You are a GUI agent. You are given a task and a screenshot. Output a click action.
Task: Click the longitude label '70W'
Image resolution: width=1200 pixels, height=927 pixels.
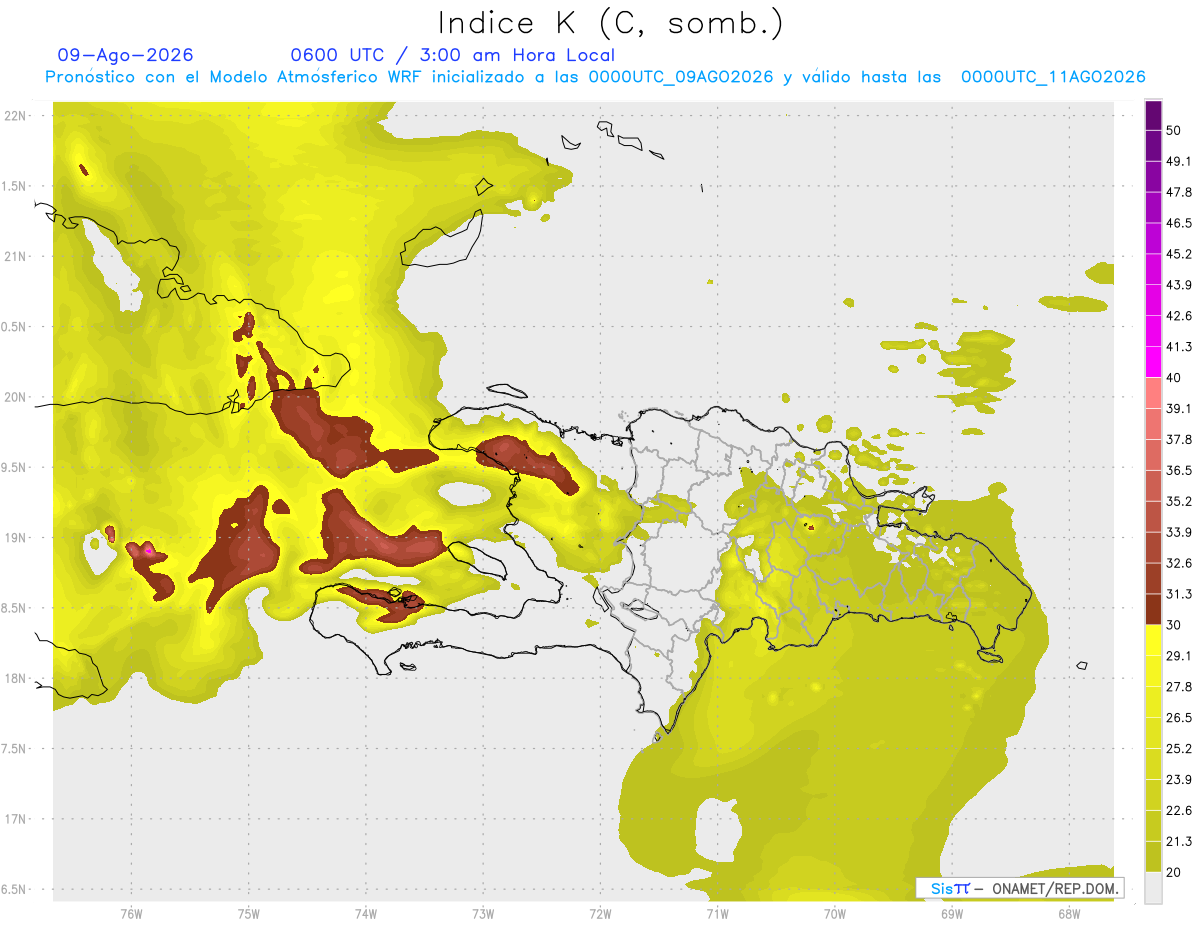[834, 913]
